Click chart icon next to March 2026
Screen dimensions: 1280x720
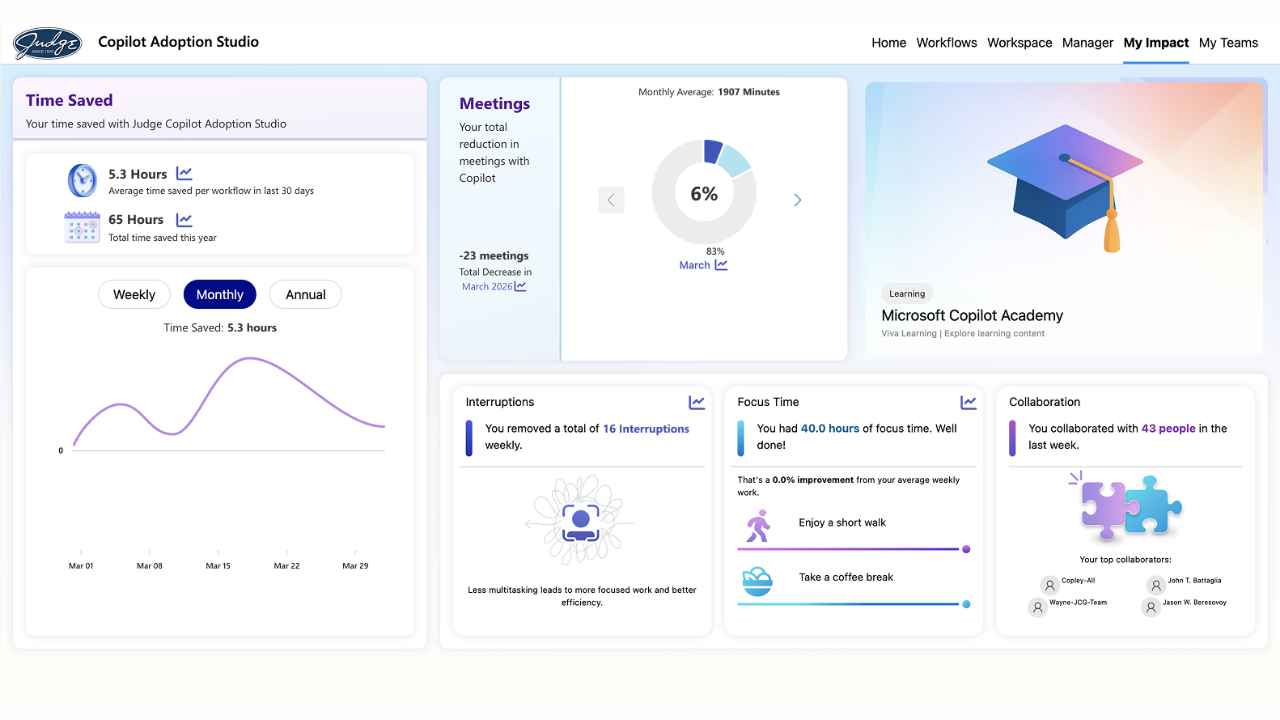coord(520,286)
